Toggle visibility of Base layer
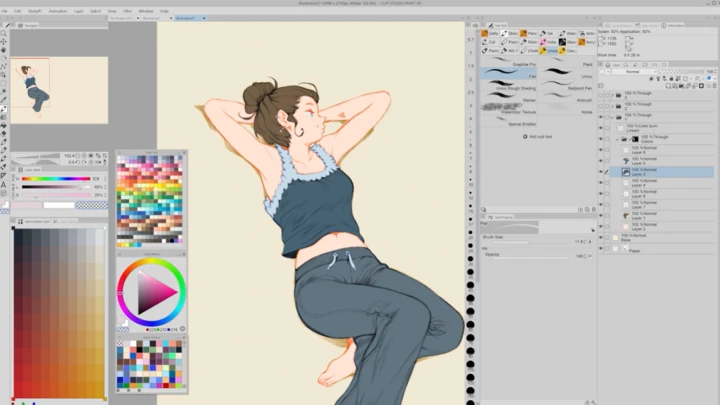Image resolution: width=720 pixels, height=405 pixels. click(x=601, y=237)
